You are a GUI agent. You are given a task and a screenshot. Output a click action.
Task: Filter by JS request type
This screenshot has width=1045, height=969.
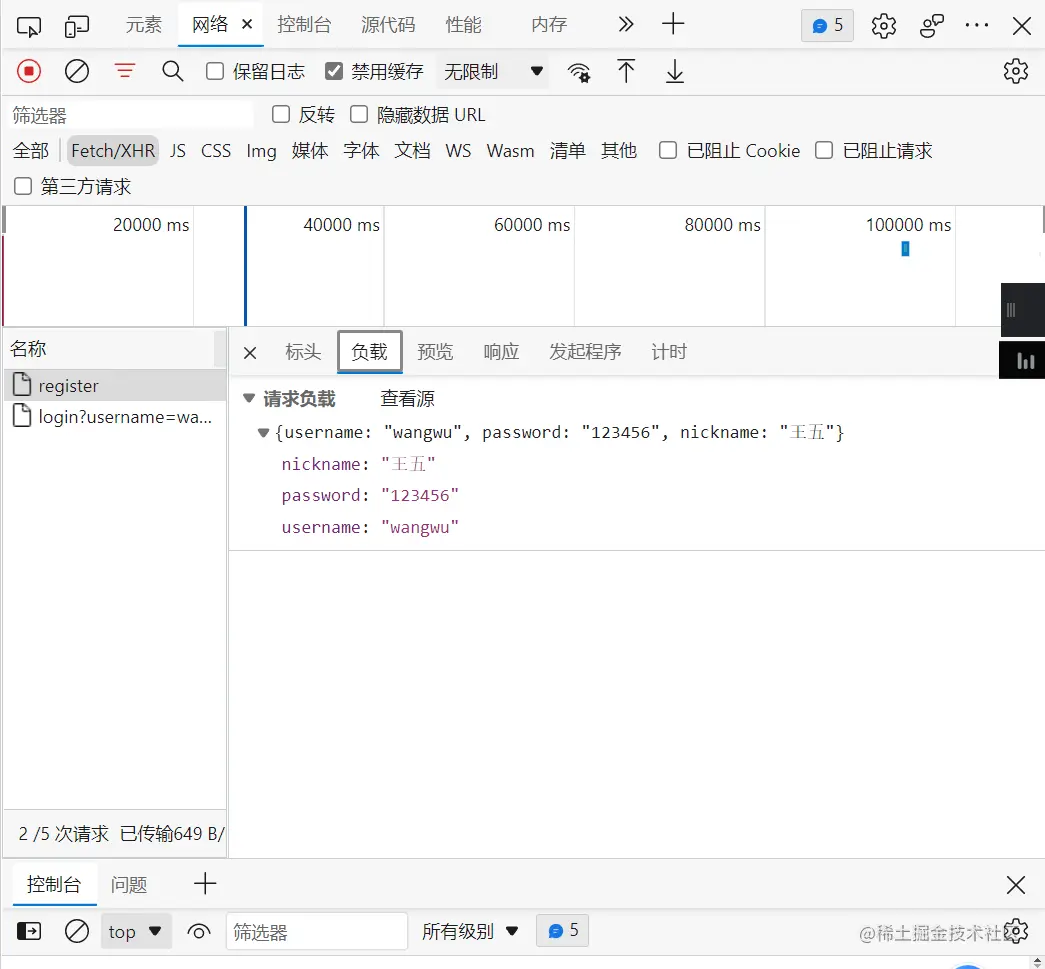click(177, 151)
